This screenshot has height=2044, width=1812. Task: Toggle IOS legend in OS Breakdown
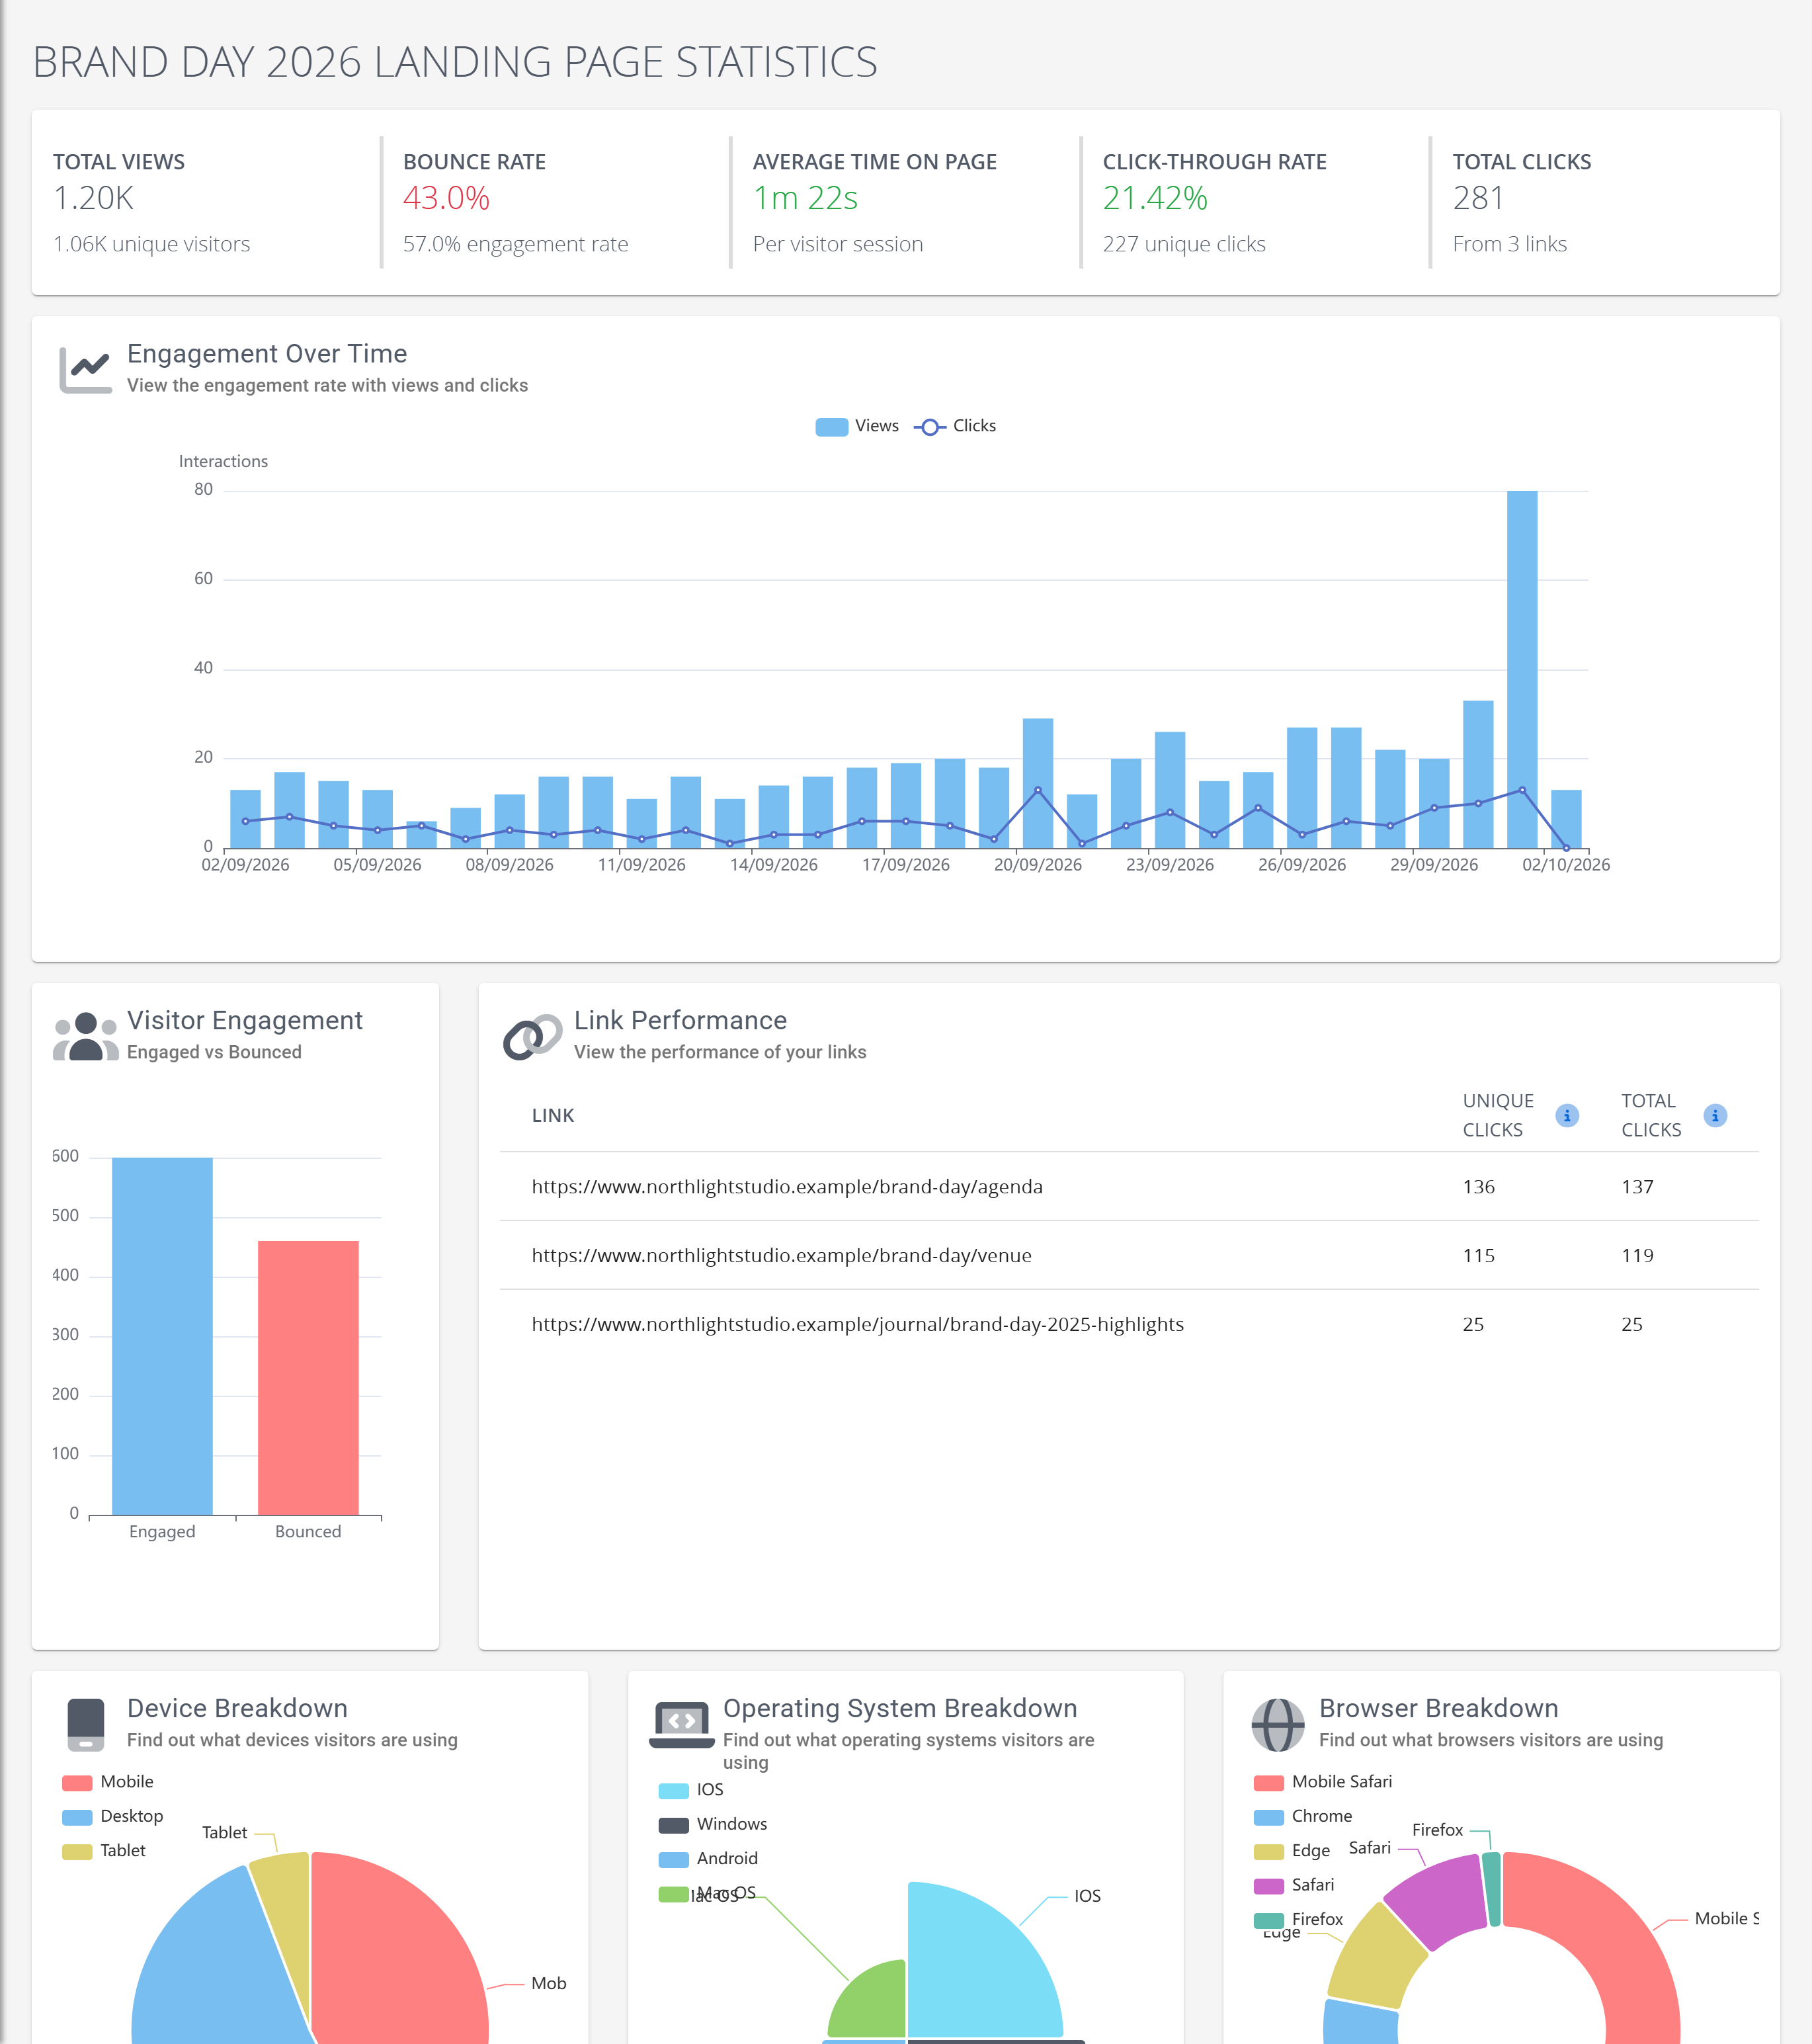pos(691,1790)
